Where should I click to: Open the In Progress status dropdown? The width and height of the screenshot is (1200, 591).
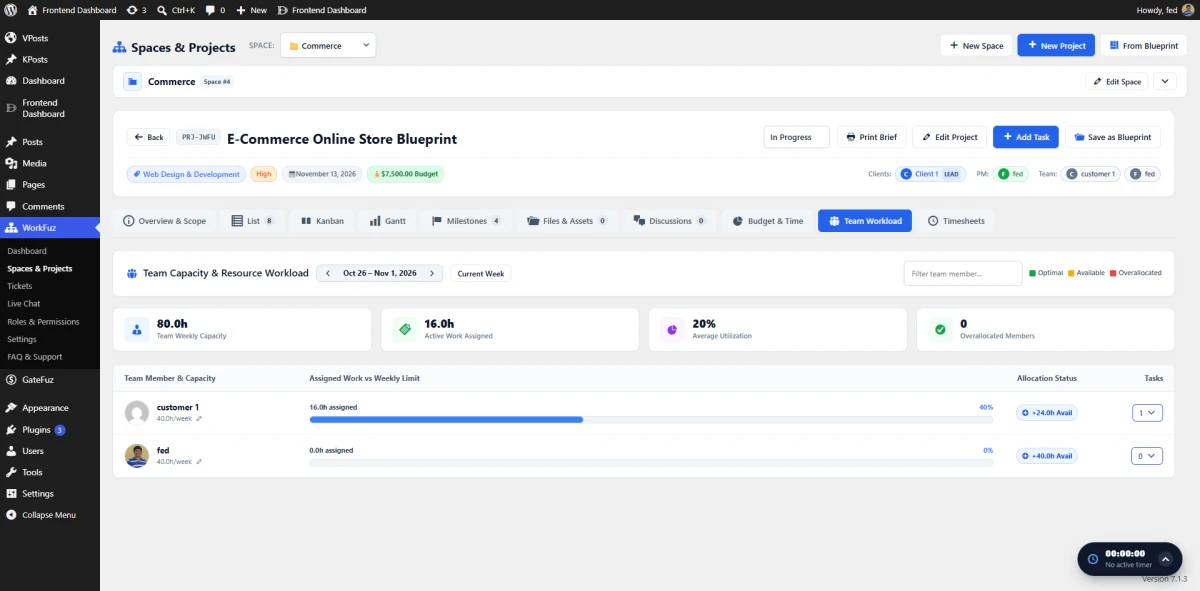[x=796, y=137]
